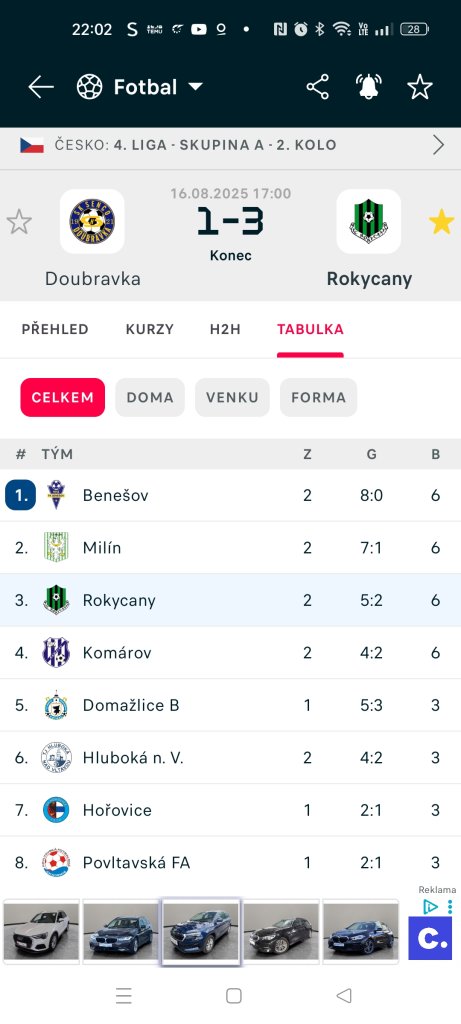Tap the Milín club crest
461x1024 pixels.
point(56,547)
